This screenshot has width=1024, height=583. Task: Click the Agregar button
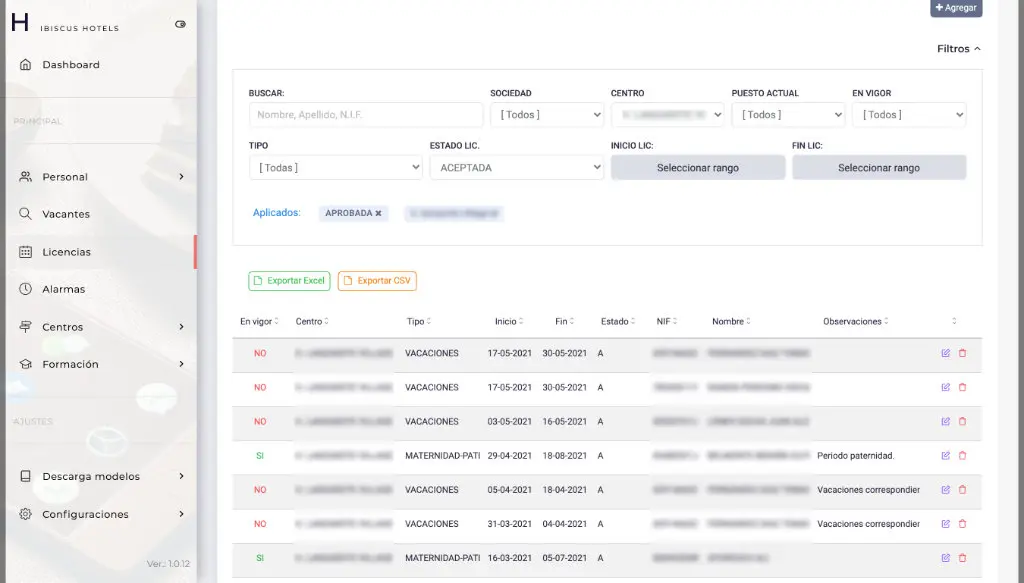click(x=956, y=8)
